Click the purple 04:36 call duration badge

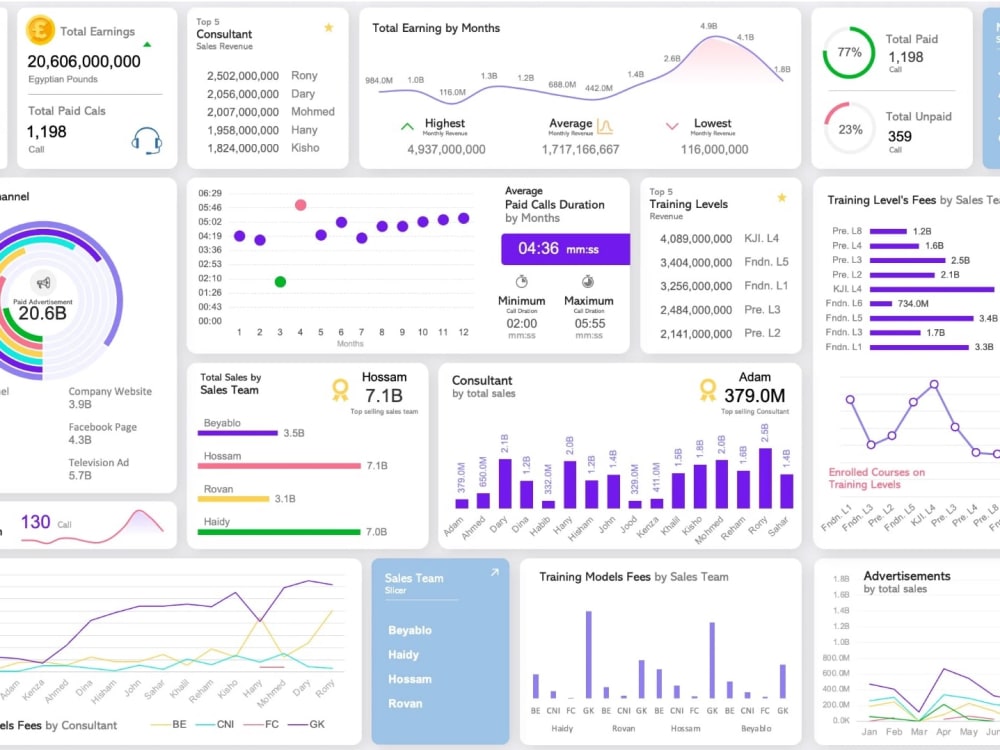point(564,249)
